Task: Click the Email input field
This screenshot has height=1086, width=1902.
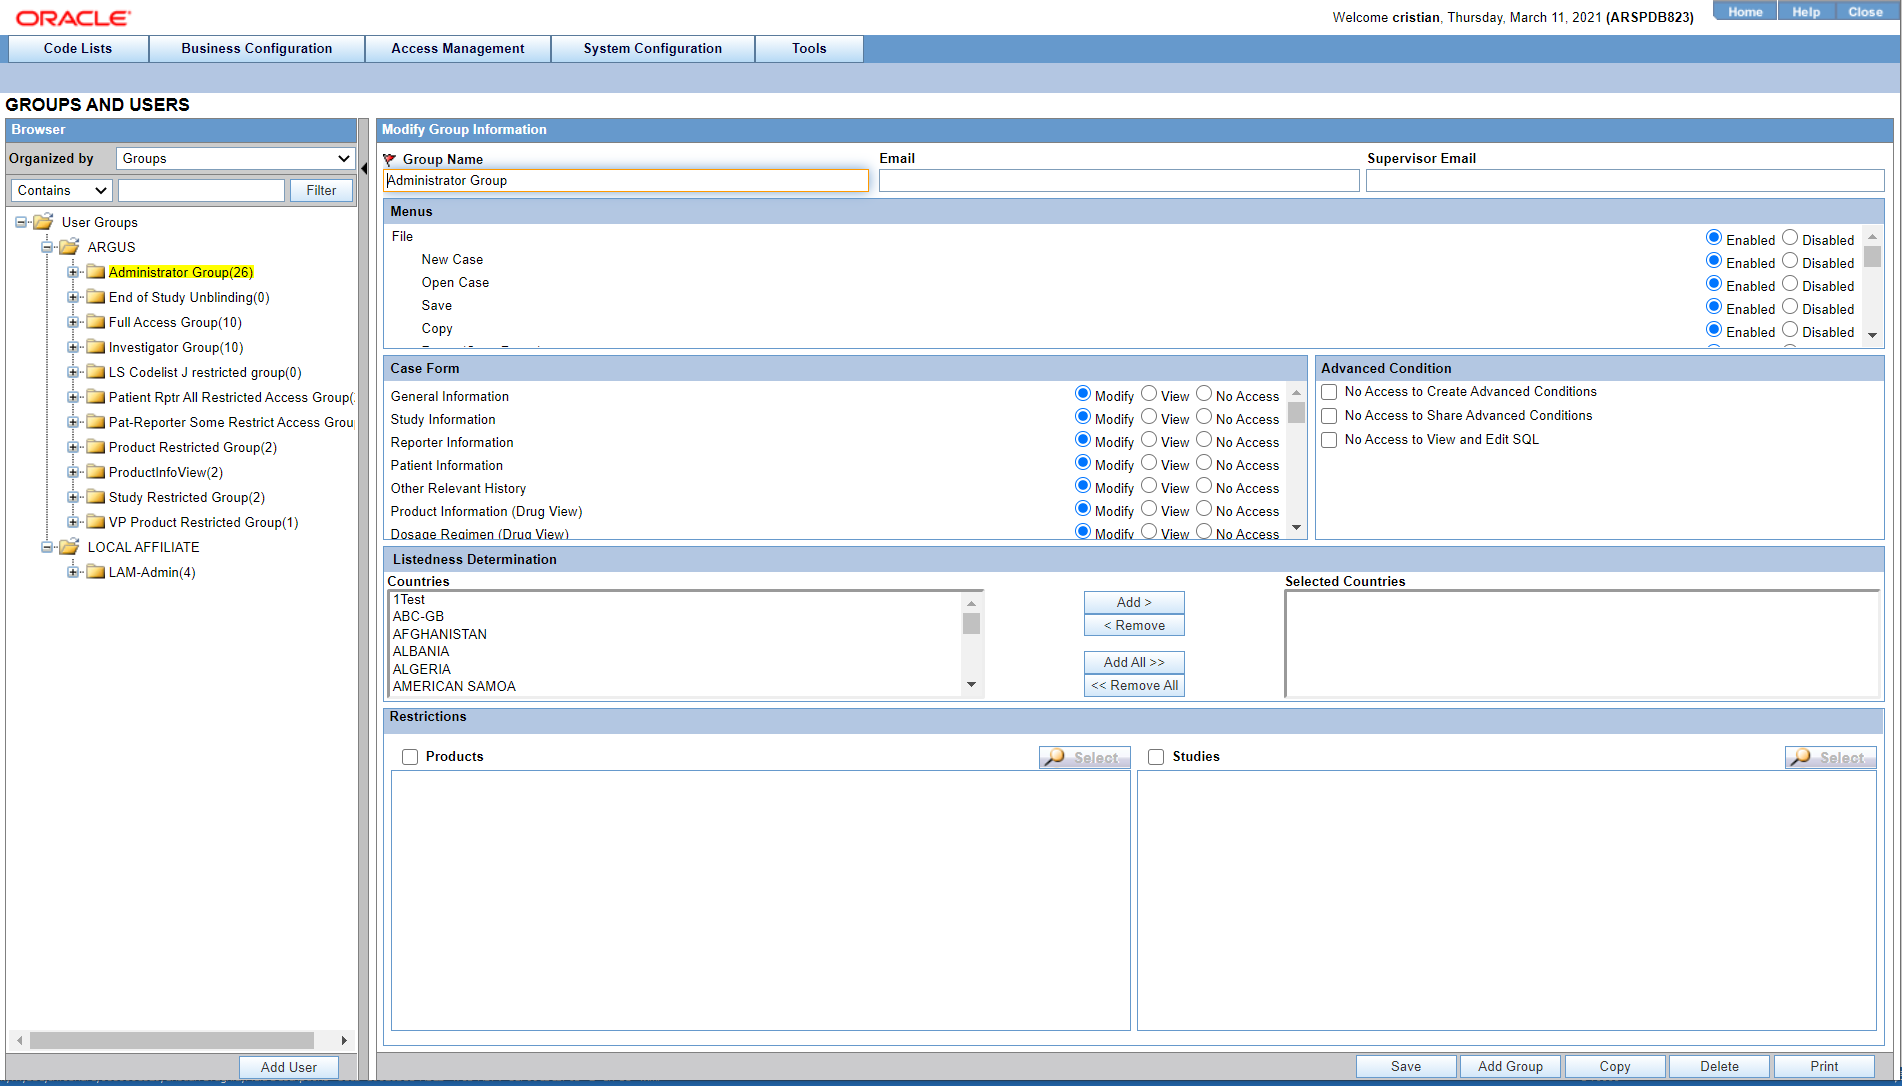Action: click(1119, 181)
